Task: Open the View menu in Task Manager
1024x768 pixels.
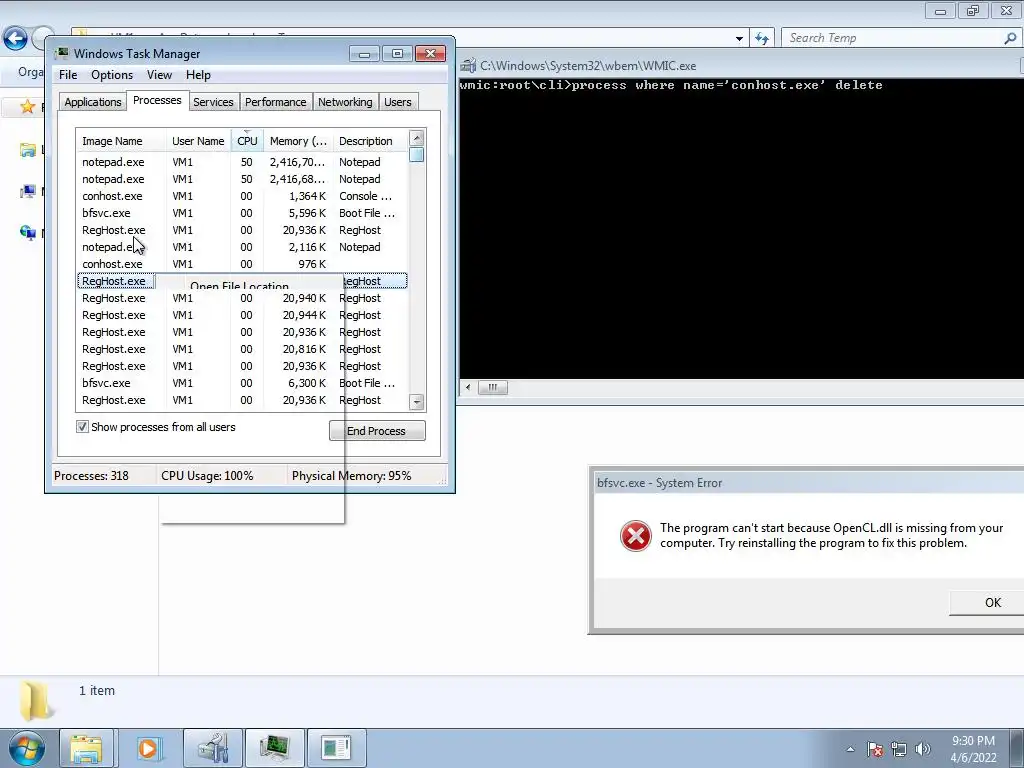Action: (159, 75)
